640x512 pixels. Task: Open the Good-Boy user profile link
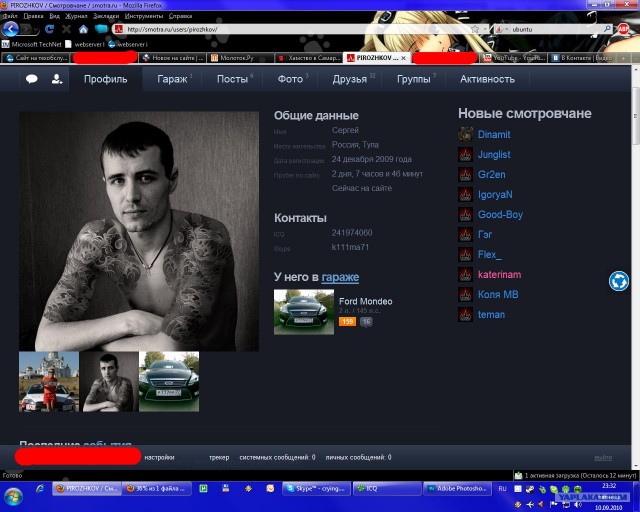point(500,214)
